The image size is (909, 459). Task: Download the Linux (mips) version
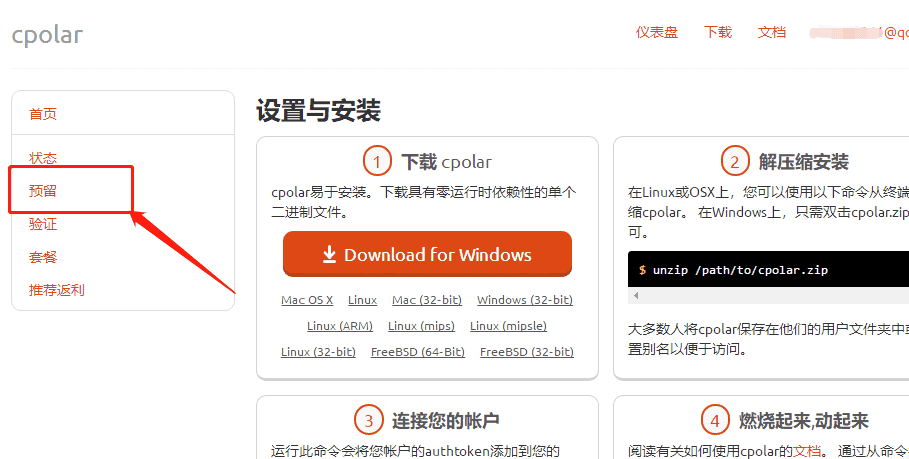tap(421, 326)
